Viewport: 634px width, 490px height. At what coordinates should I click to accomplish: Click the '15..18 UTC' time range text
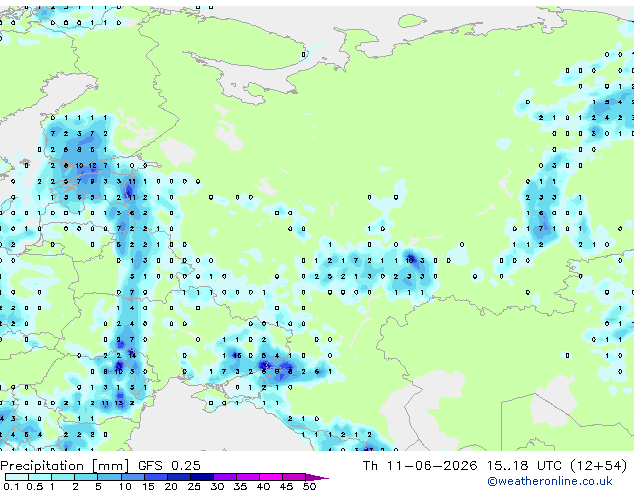[x=524, y=466]
